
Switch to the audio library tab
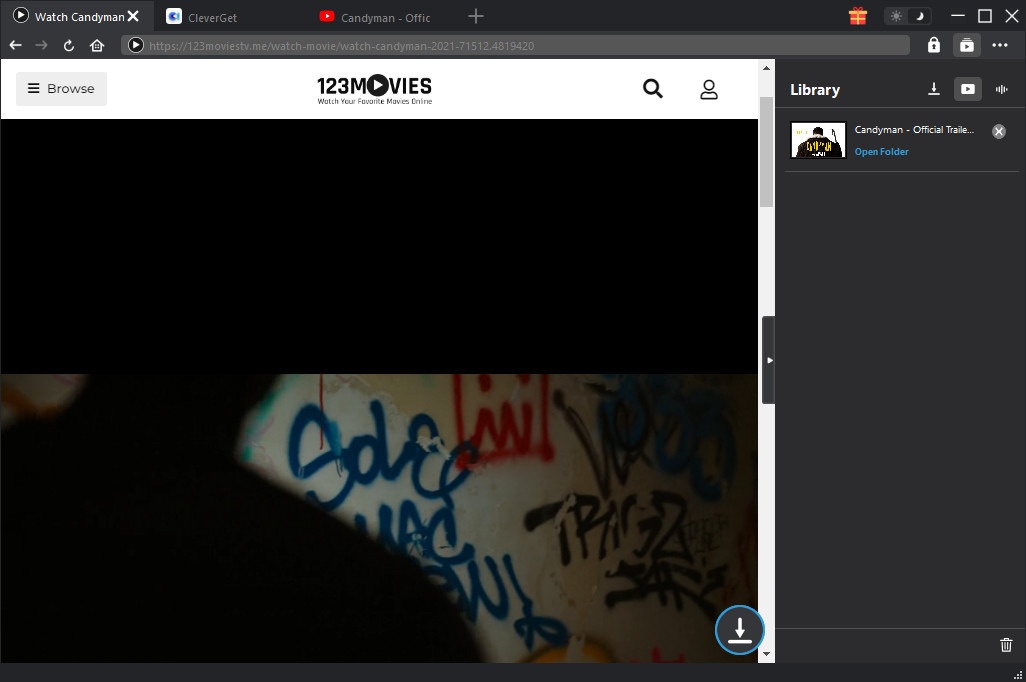coord(1001,89)
